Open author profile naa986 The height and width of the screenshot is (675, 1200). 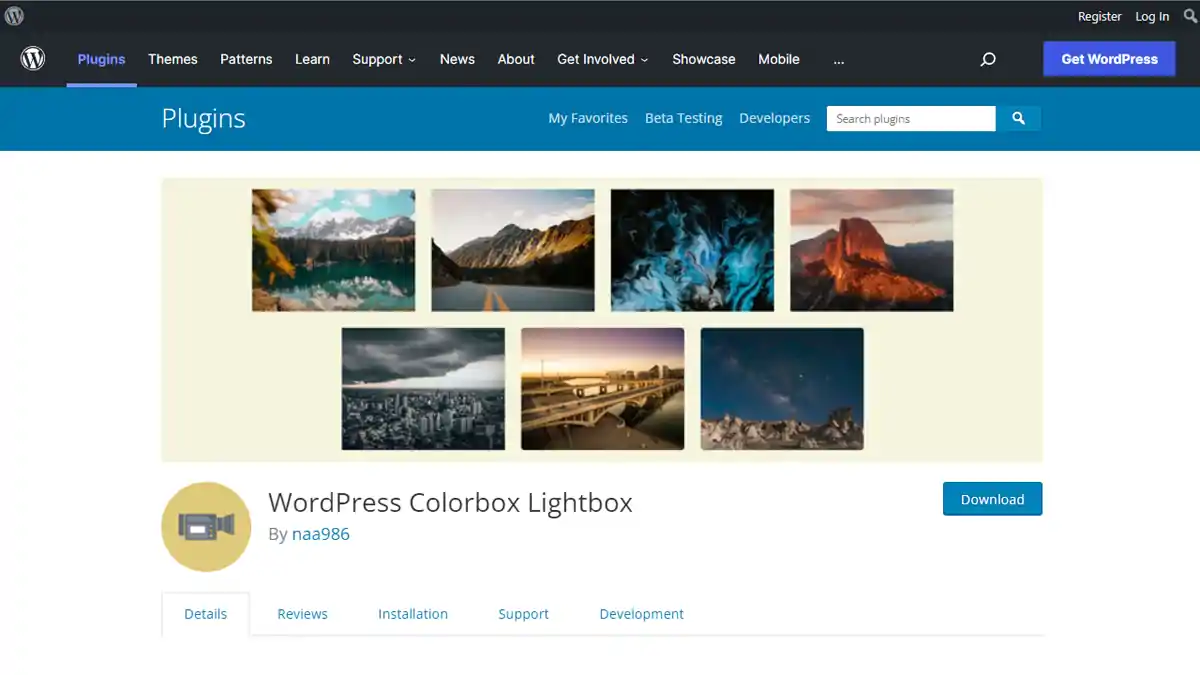tap(321, 534)
